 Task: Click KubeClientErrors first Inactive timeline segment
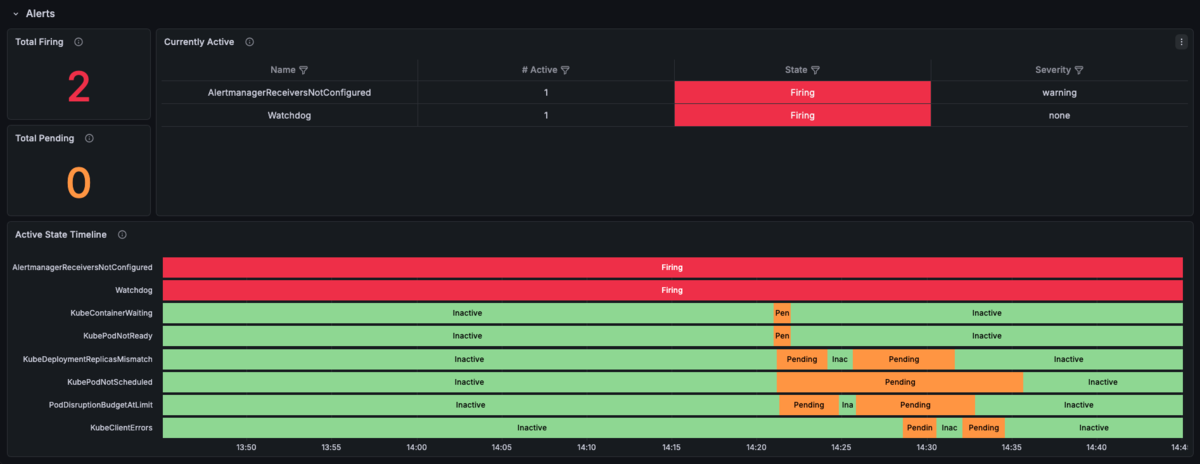(x=533, y=428)
